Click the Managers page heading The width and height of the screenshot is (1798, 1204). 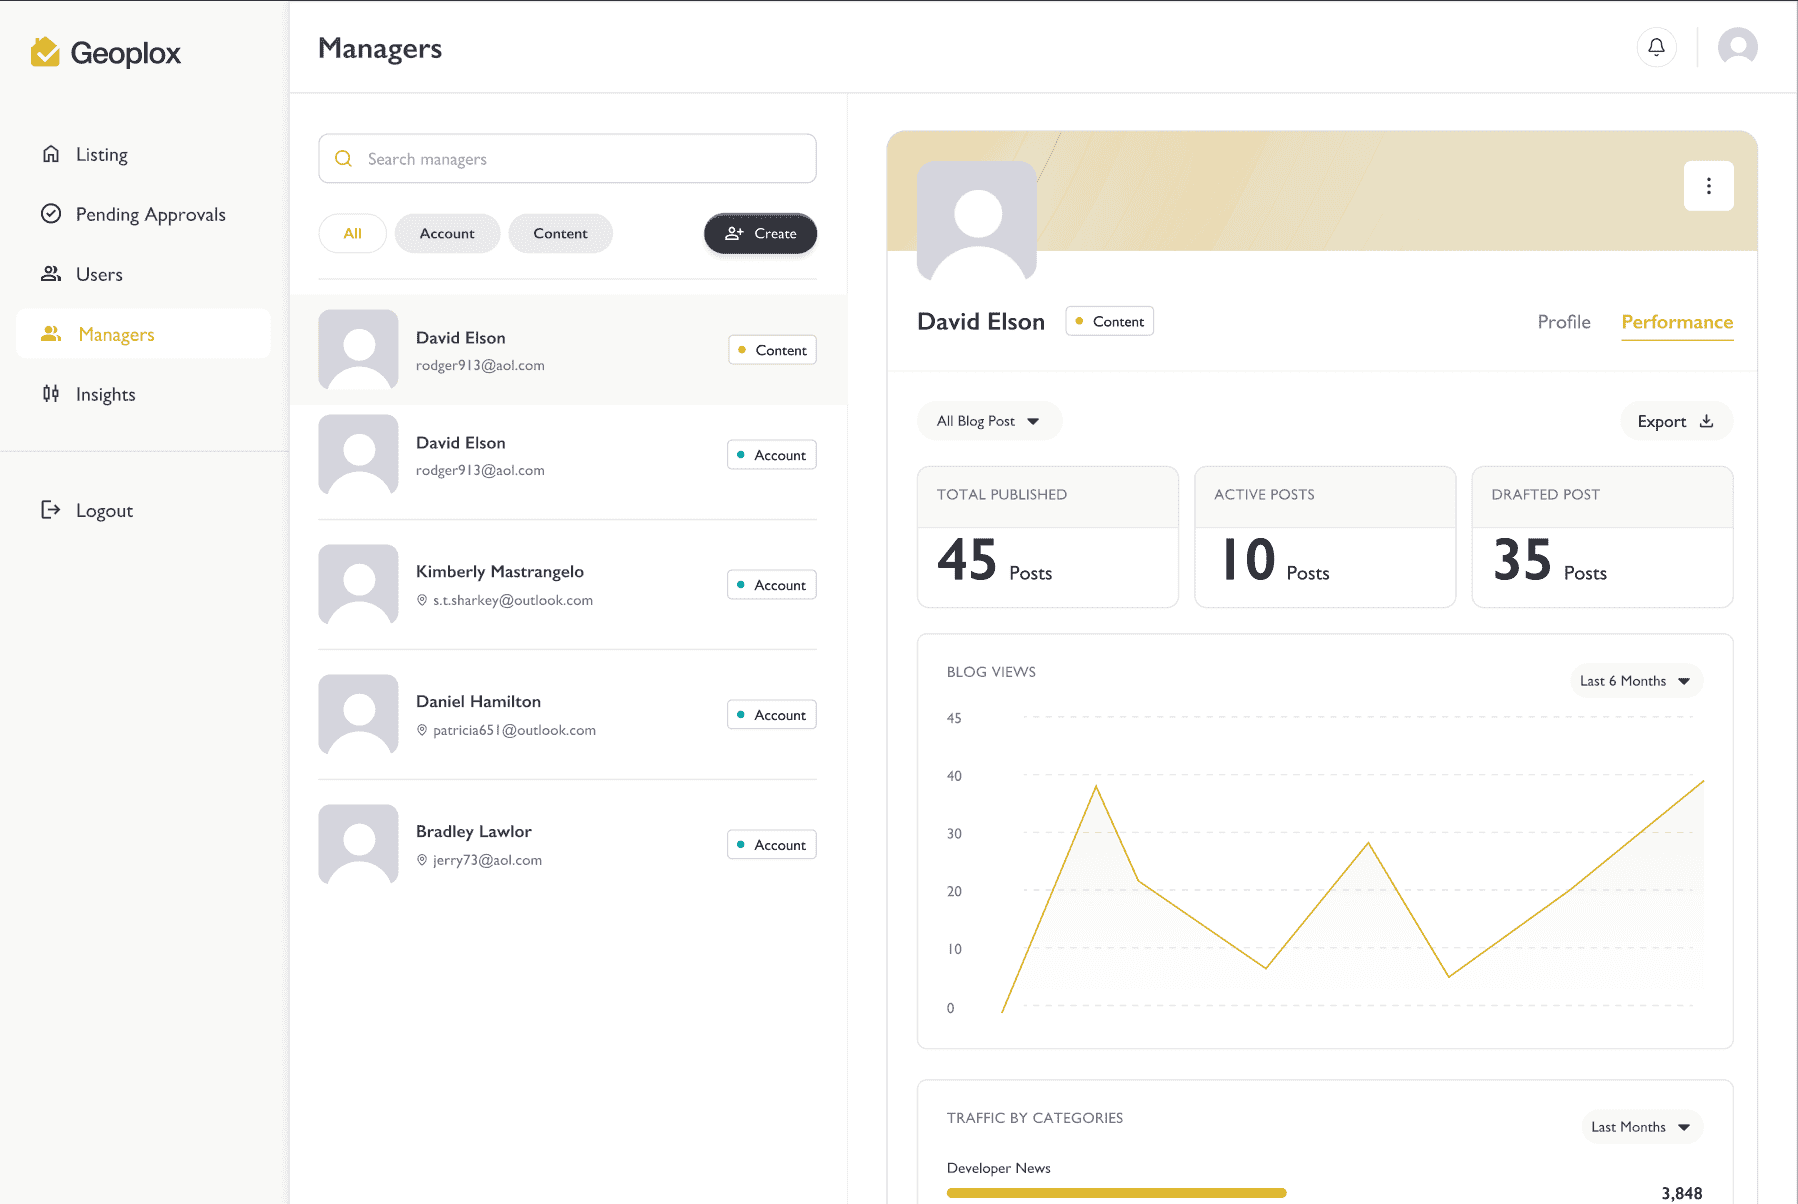(380, 48)
